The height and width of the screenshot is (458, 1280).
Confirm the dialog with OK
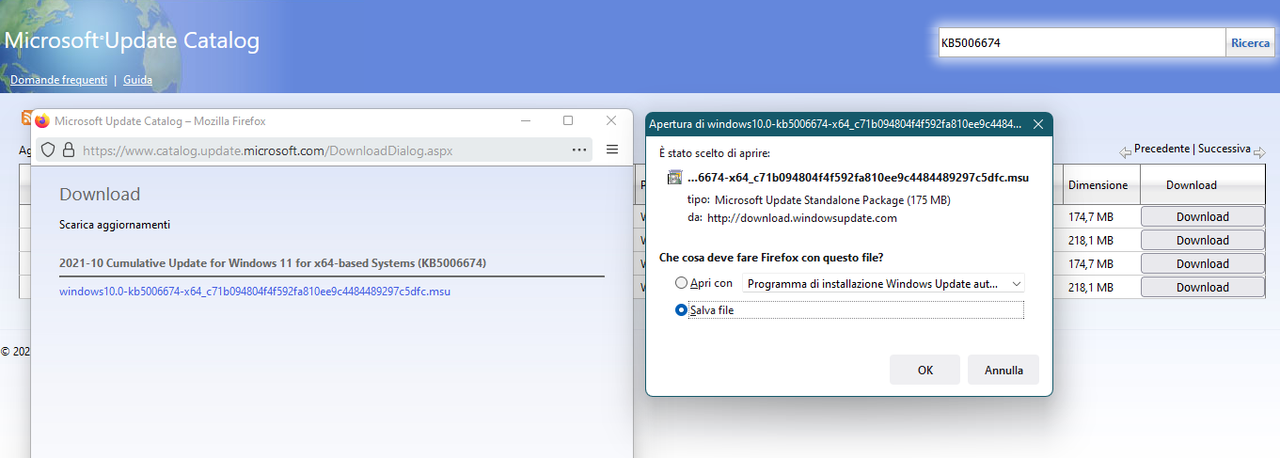(925, 370)
